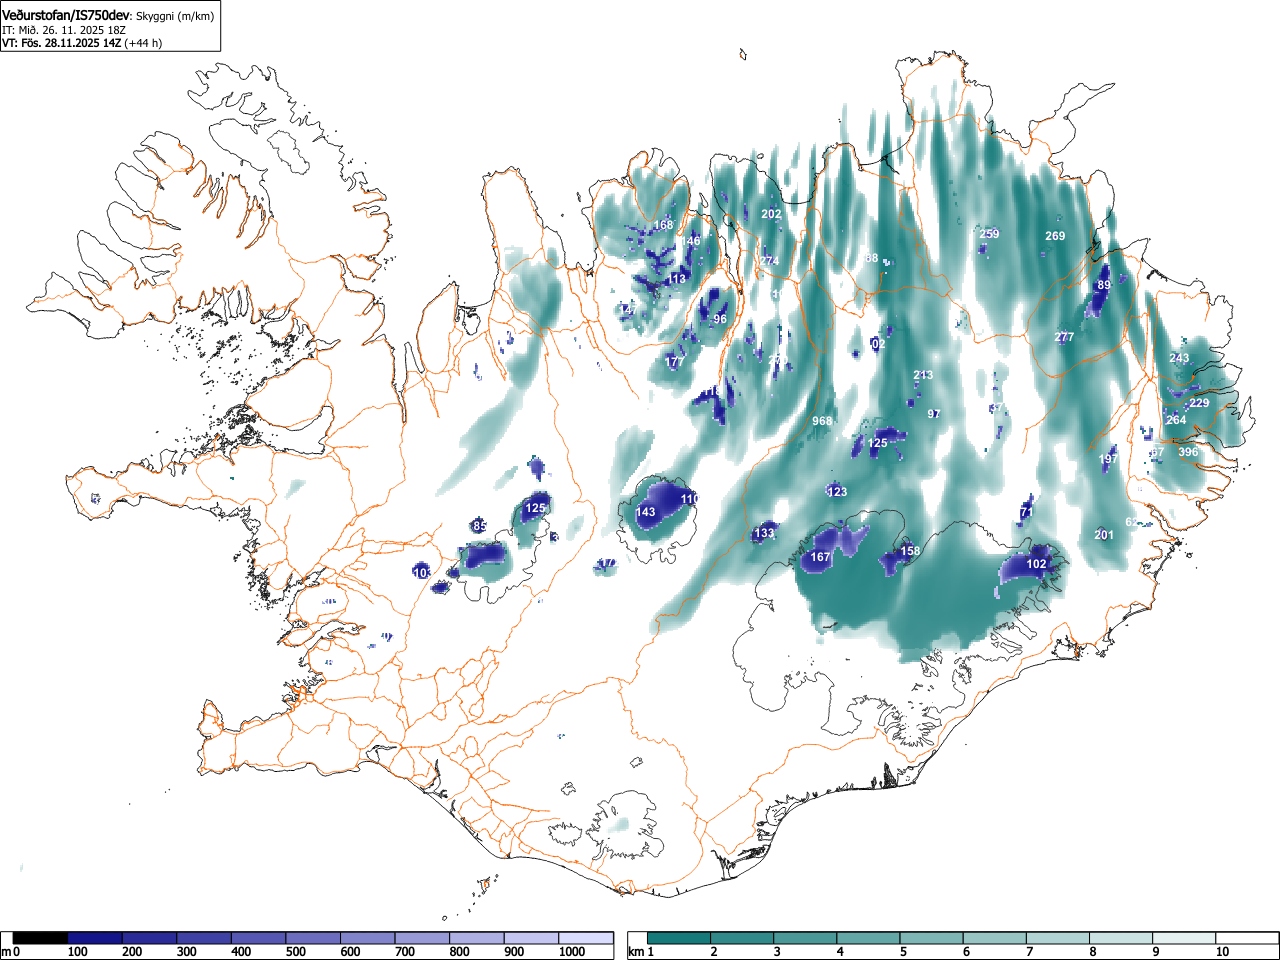
Task: Click the 158 visibility value on the map
Action: pyautogui.click(x=910, y=551)
